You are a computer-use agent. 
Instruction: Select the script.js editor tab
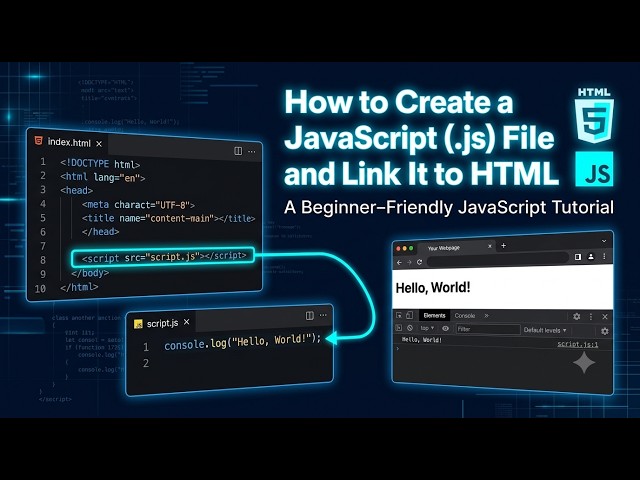pos(162,323)
